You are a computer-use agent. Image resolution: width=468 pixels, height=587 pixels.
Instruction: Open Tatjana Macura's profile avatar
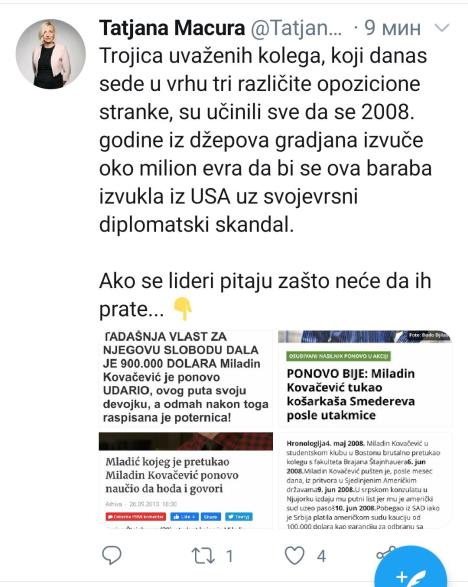coord(51,54)
